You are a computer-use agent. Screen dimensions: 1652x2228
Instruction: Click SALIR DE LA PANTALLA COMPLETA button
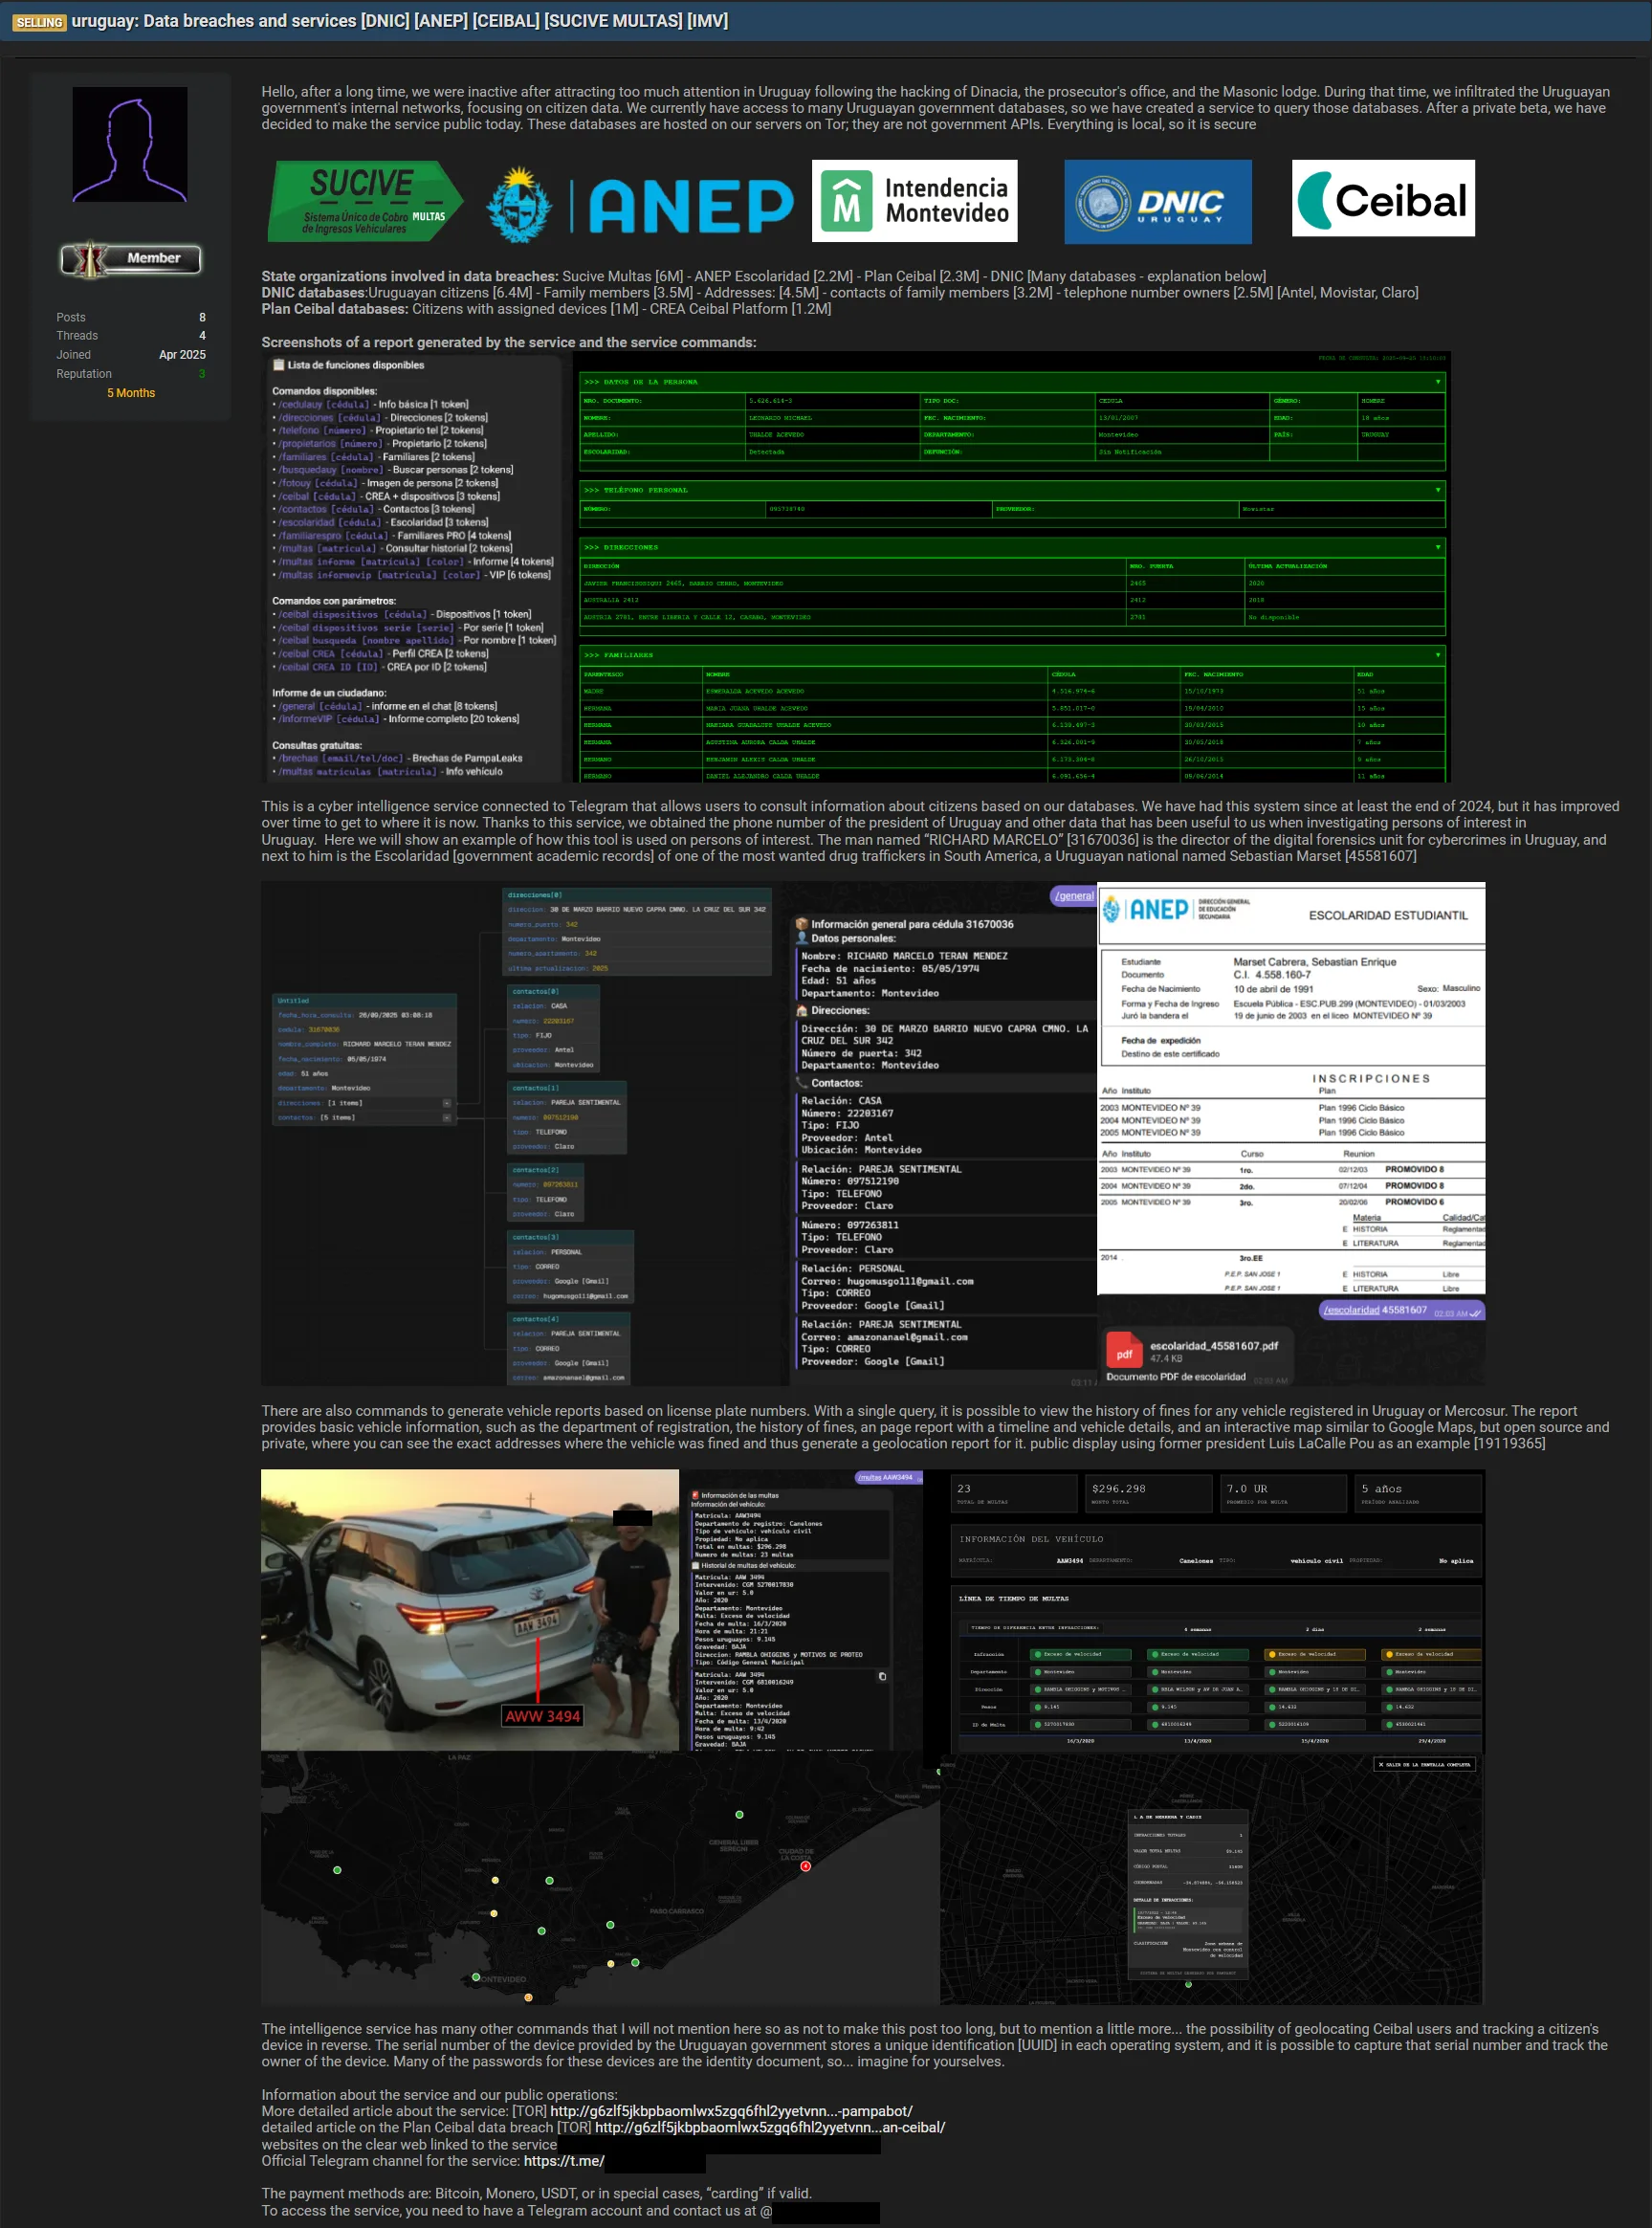pos(1425,1764)
